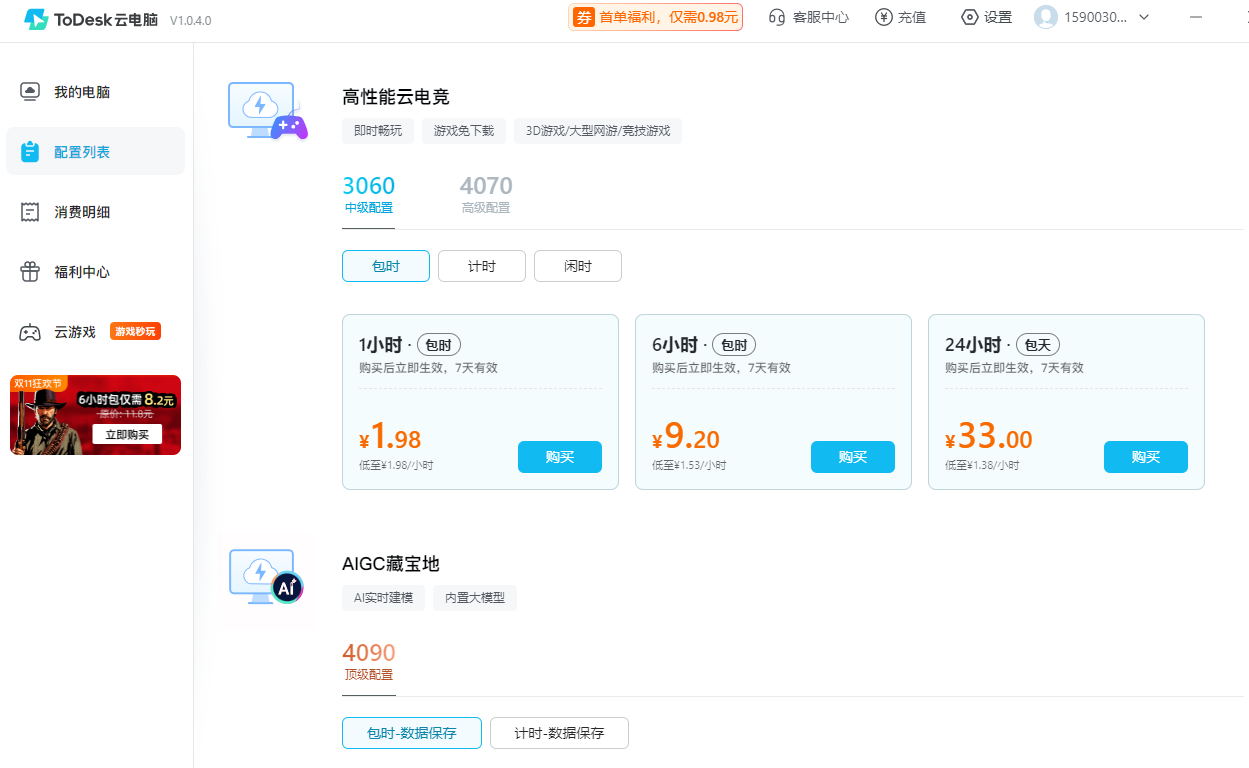Click the 24小时 包天 package card title
Screen dimensions: 1249x768
tap(1003, 345)
